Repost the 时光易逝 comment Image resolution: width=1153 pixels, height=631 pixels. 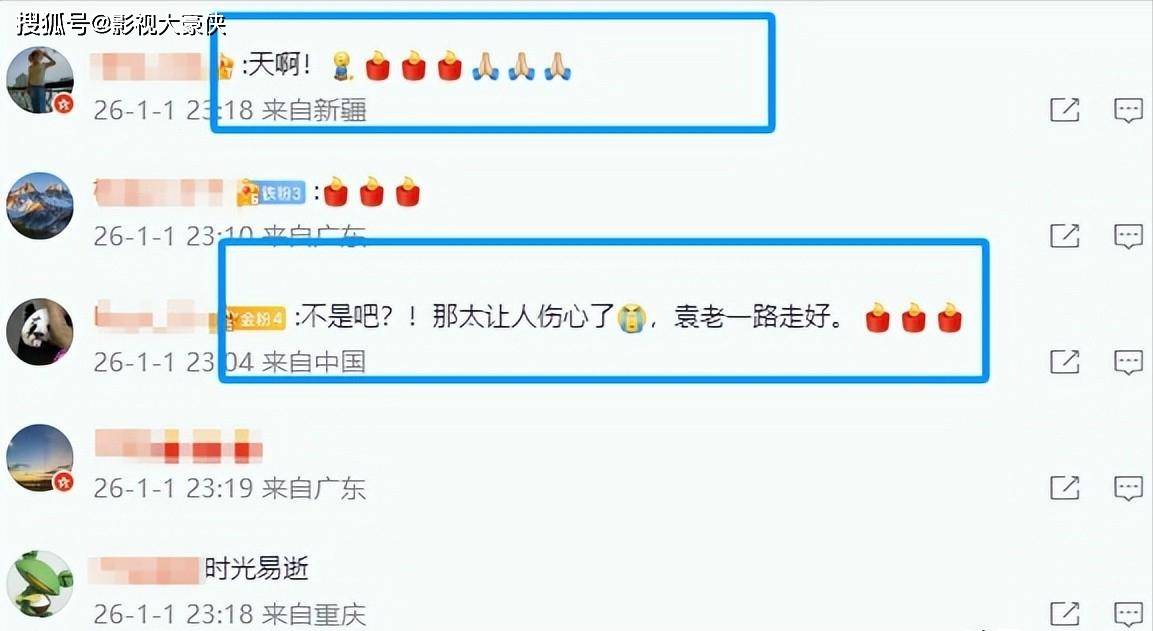1064,613
